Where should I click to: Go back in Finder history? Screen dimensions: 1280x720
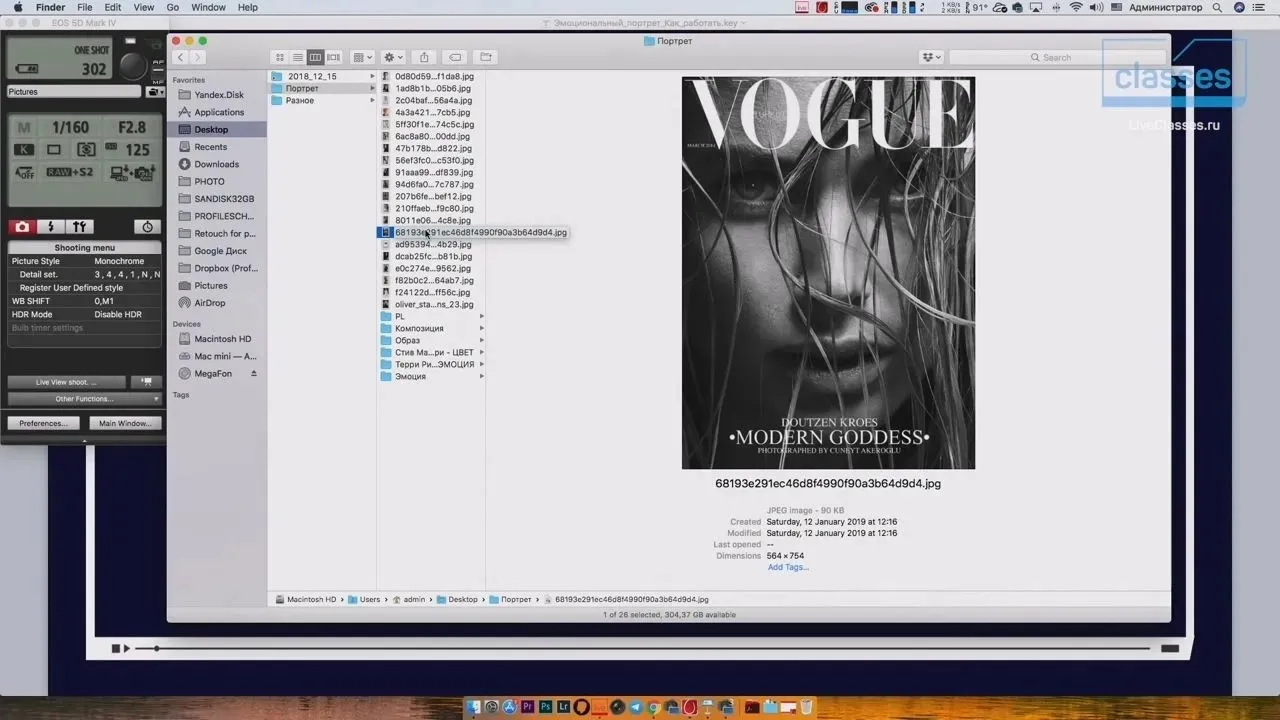tap(180, 57)
